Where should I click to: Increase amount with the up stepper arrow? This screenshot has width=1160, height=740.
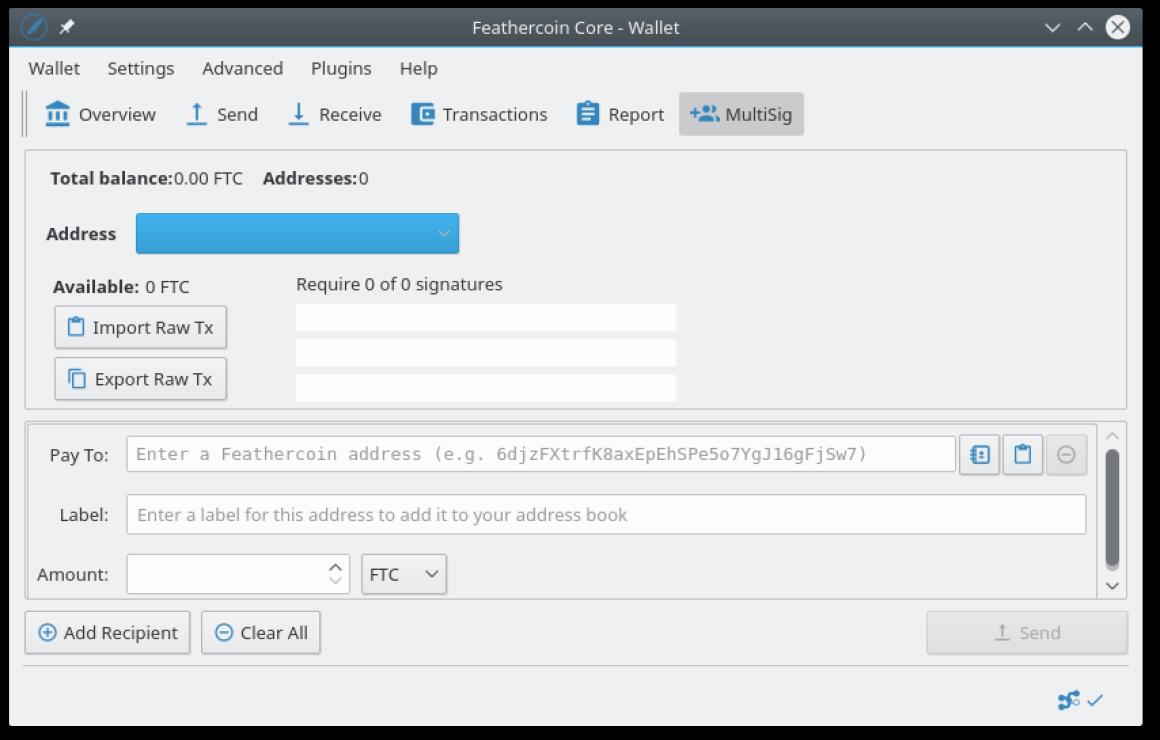click(x=336, y=567)
